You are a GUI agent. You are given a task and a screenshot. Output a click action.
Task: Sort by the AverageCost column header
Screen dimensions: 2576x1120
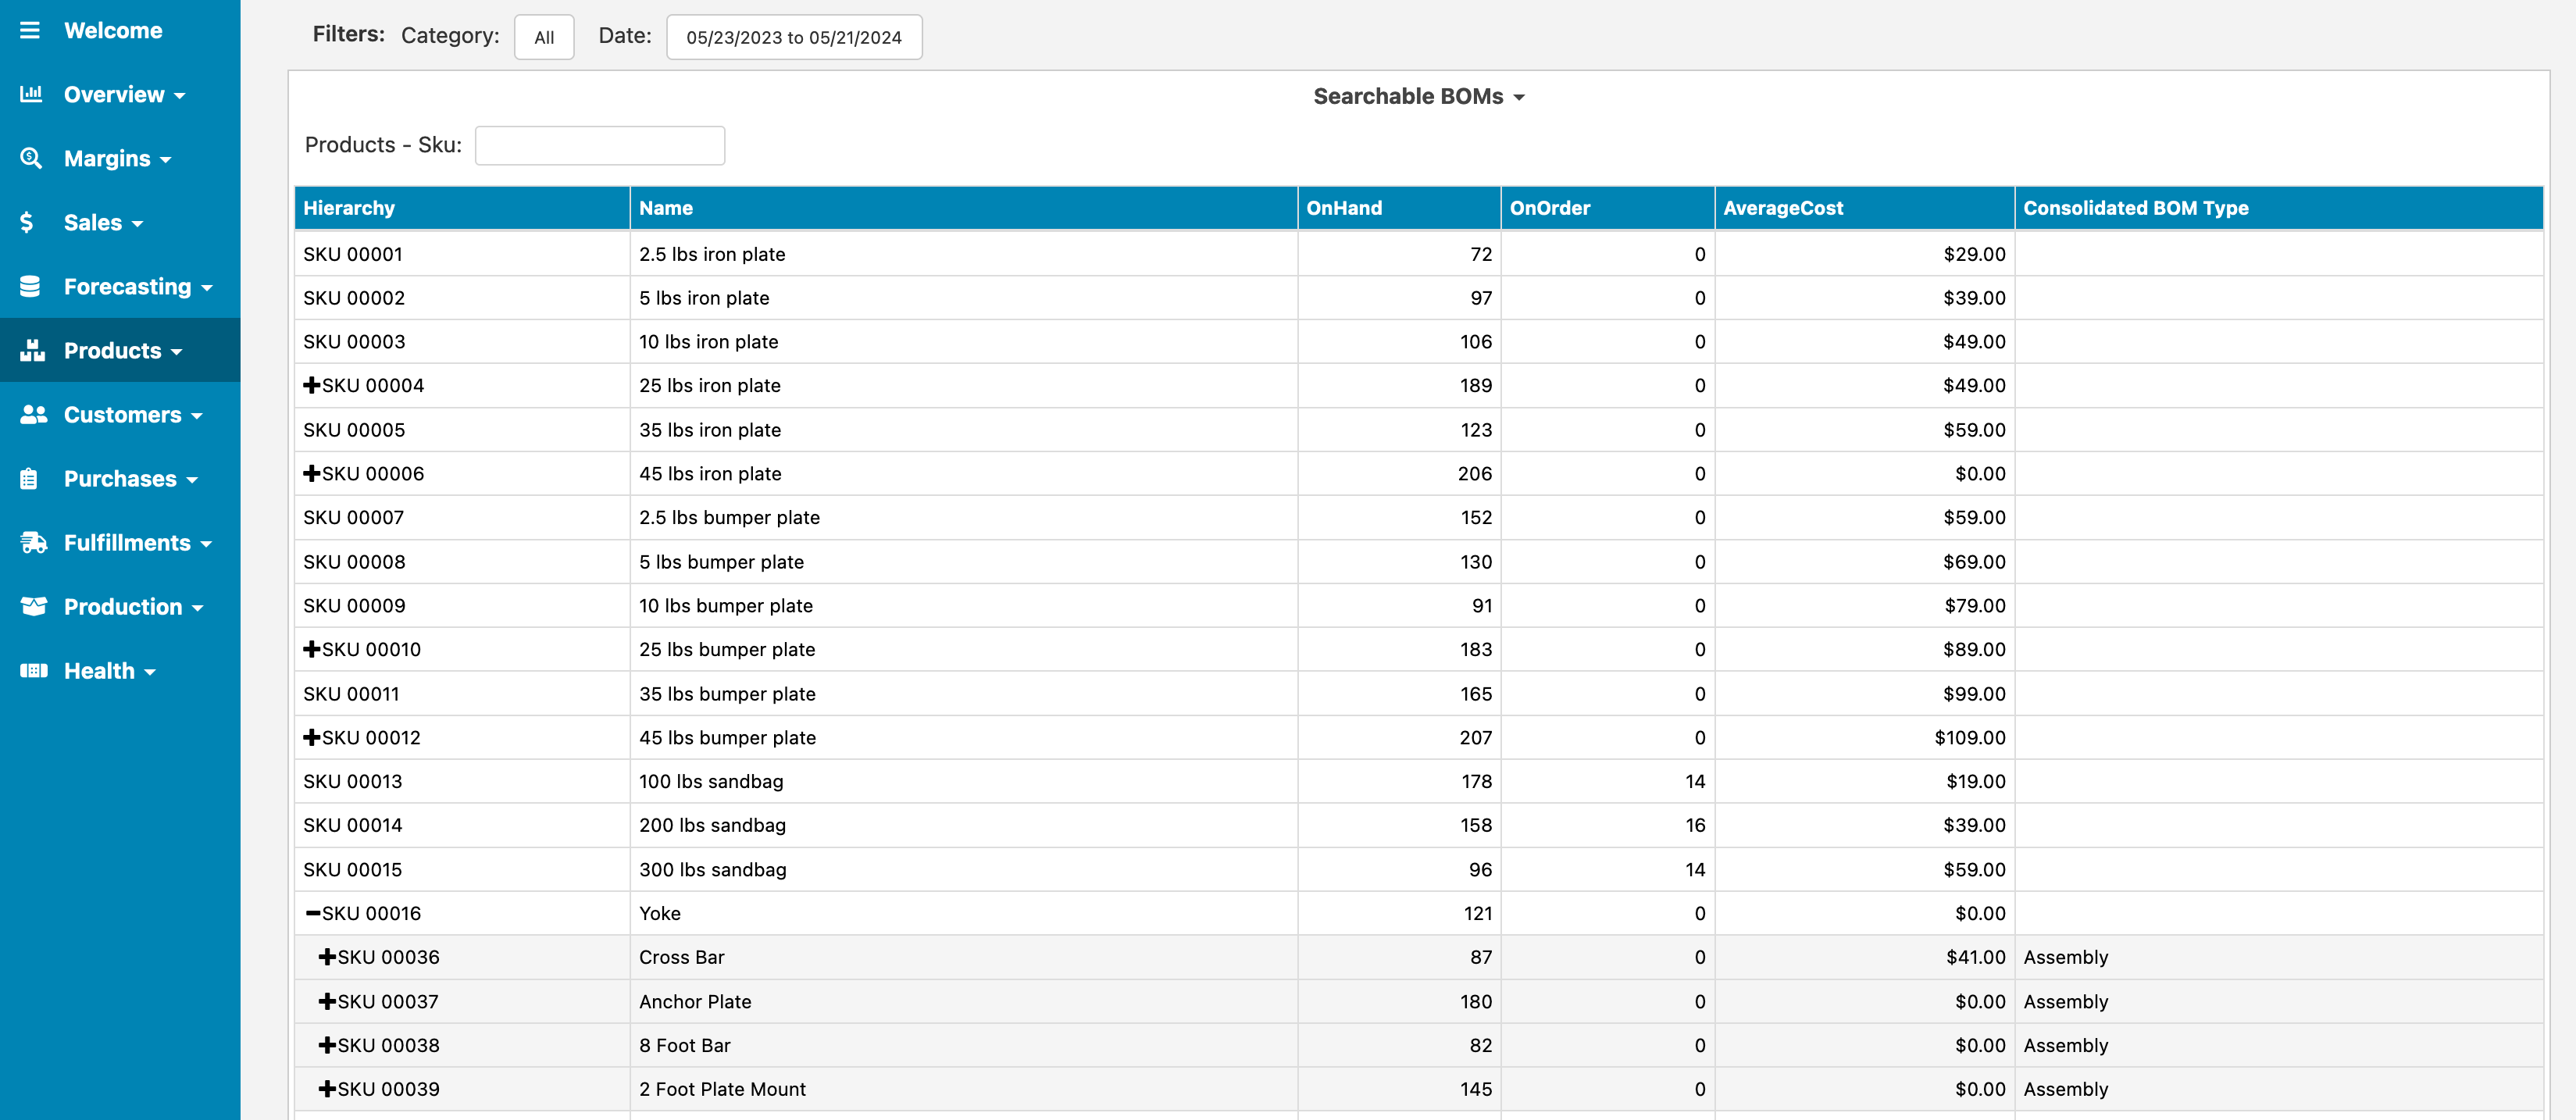point(1782,208)
